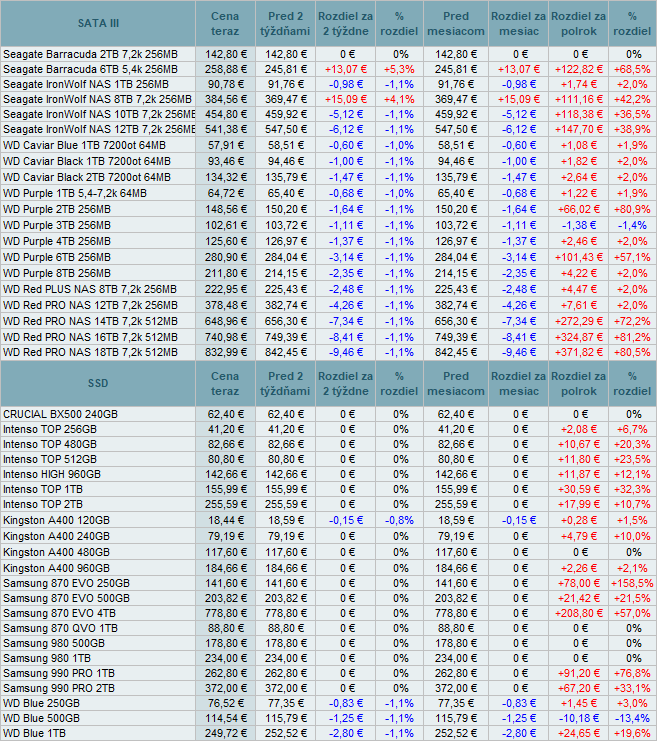Click the half-year difference +324,87 €
Screen dimensions: 657x741
click(x=579, y=337)
